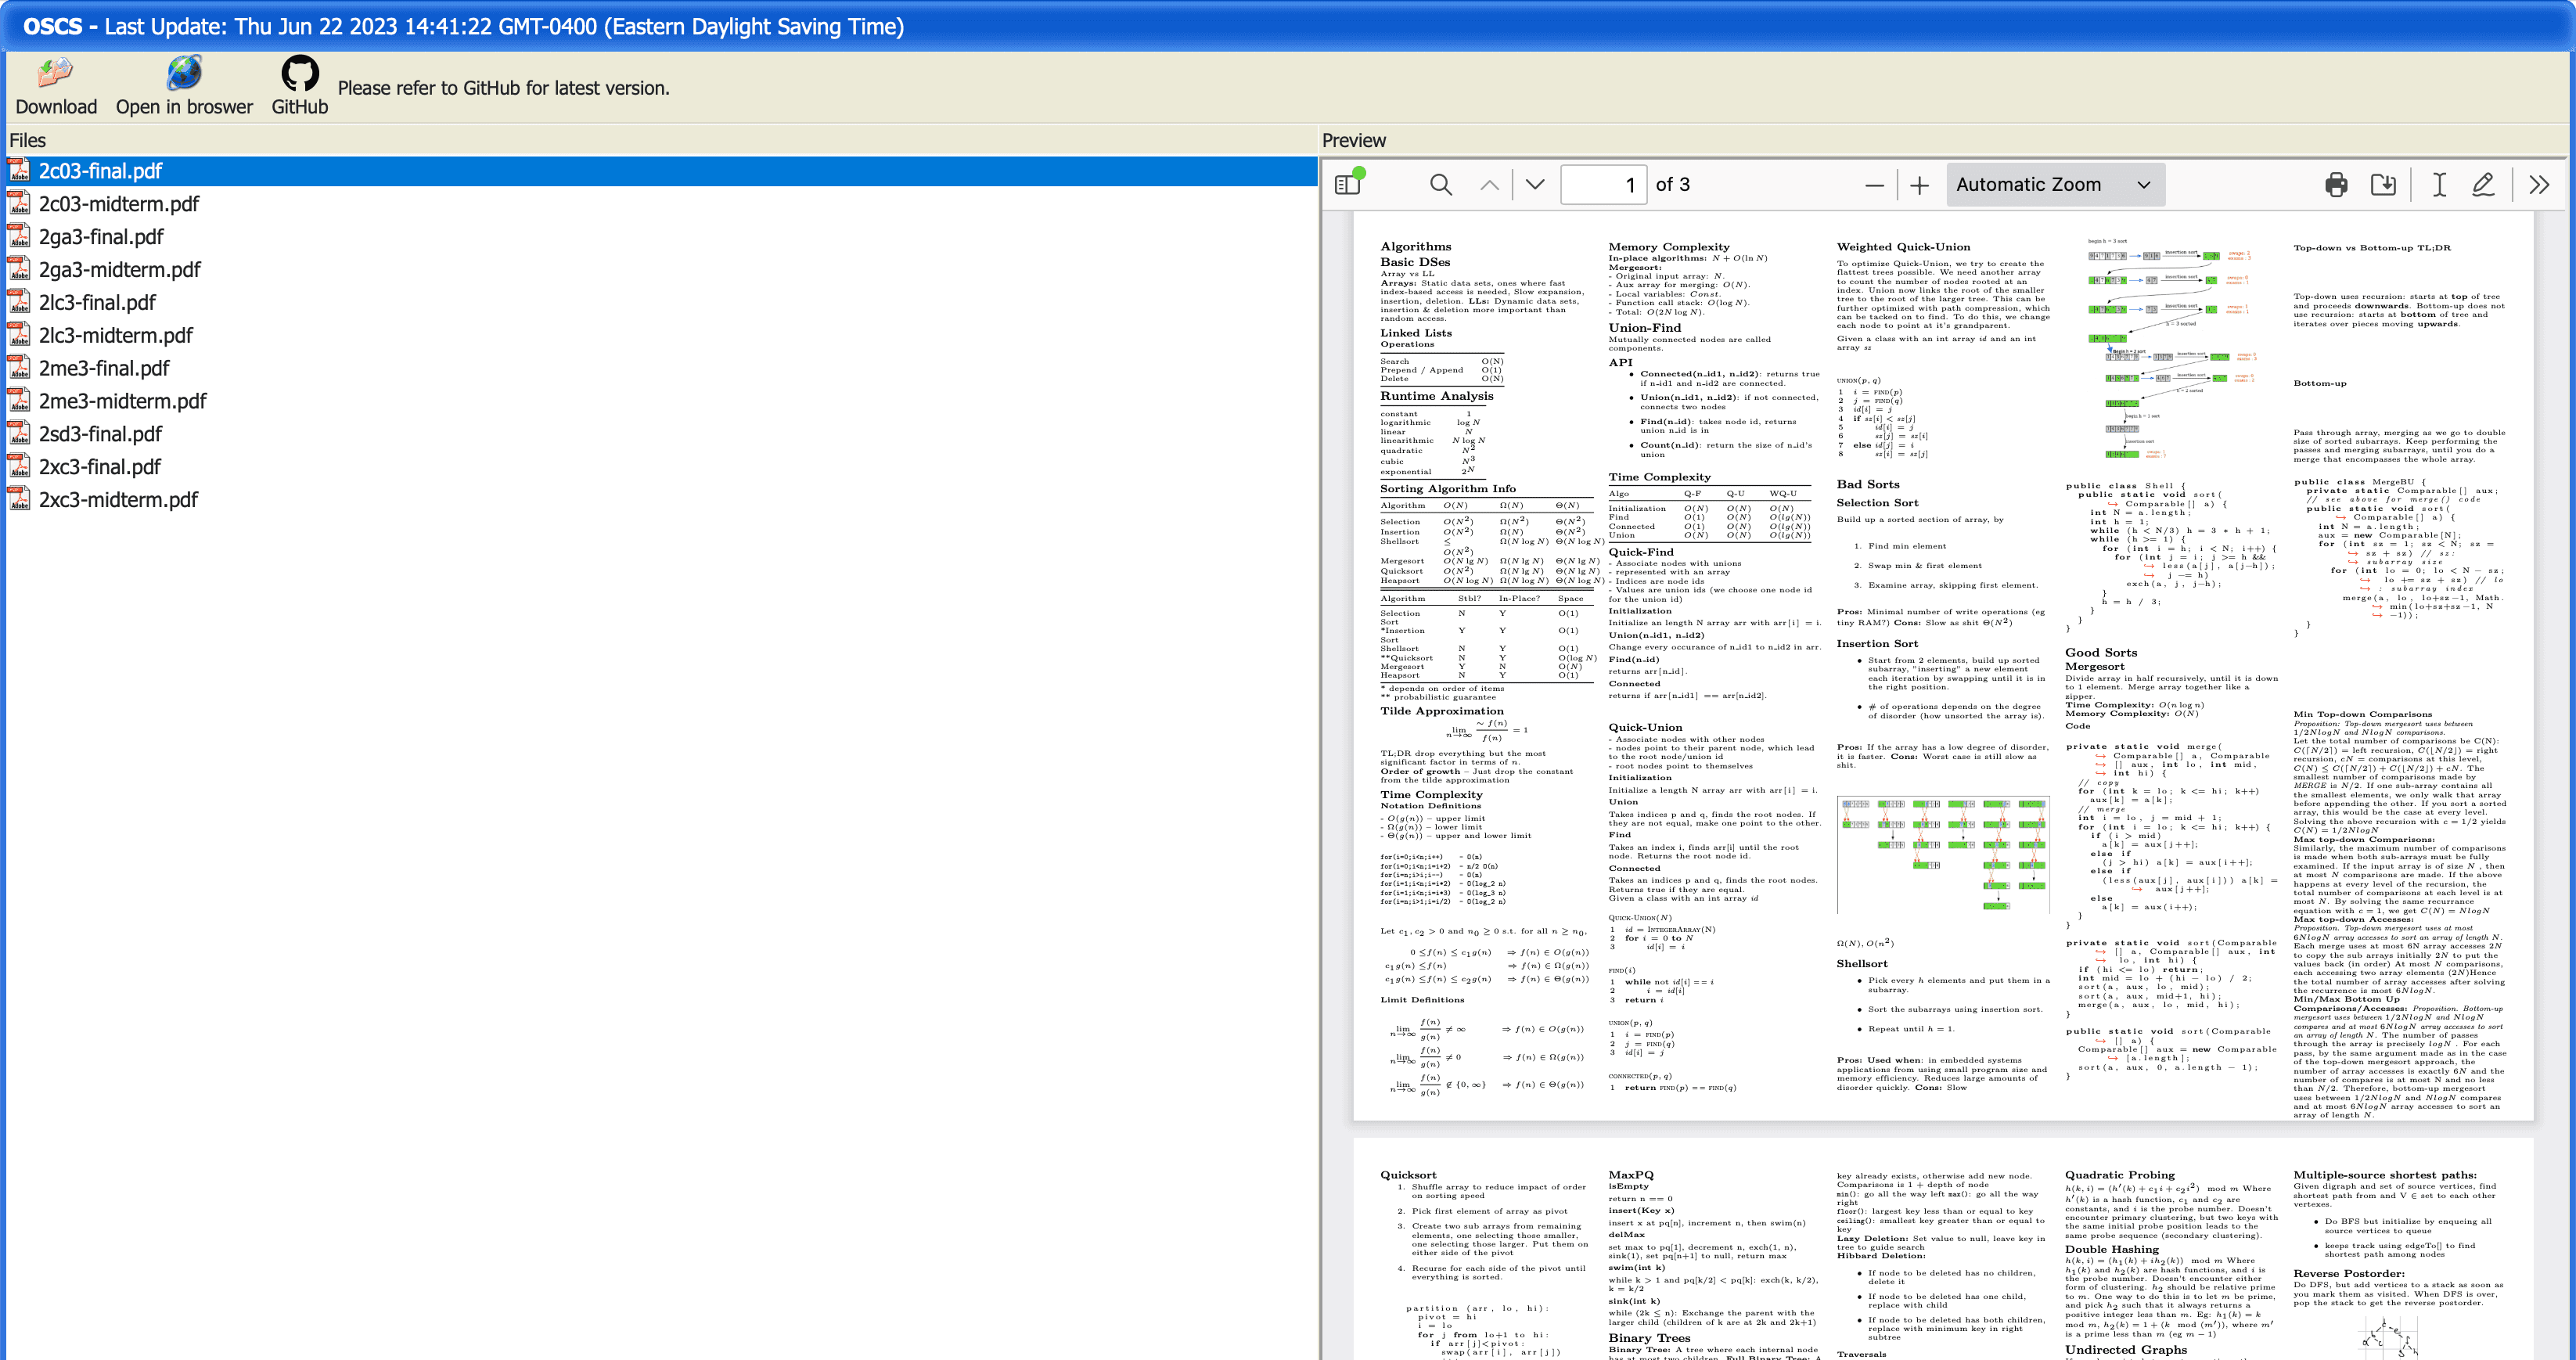
Task: Click PDF icon beside 2xc3-final.pdf
Action: click(19, 466)
